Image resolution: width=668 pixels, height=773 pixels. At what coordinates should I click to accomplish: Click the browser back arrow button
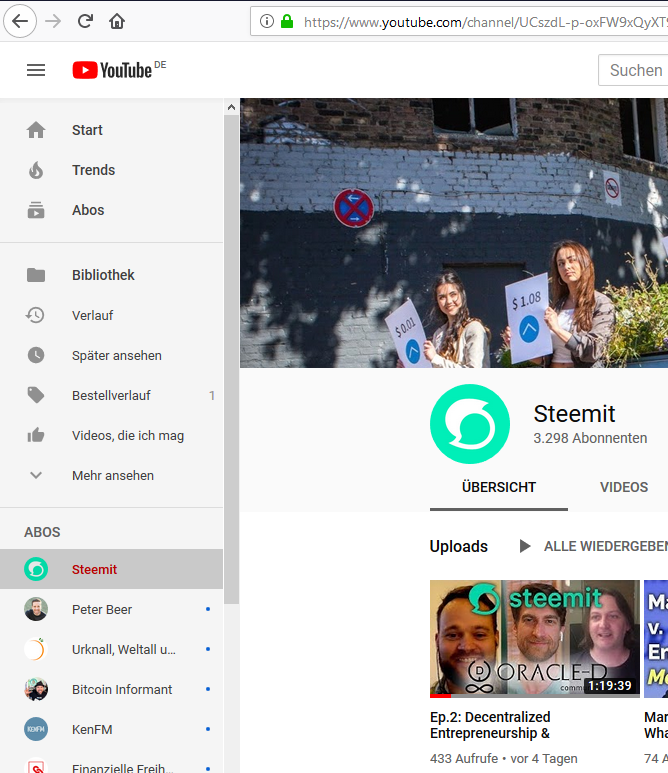(20, 21)
